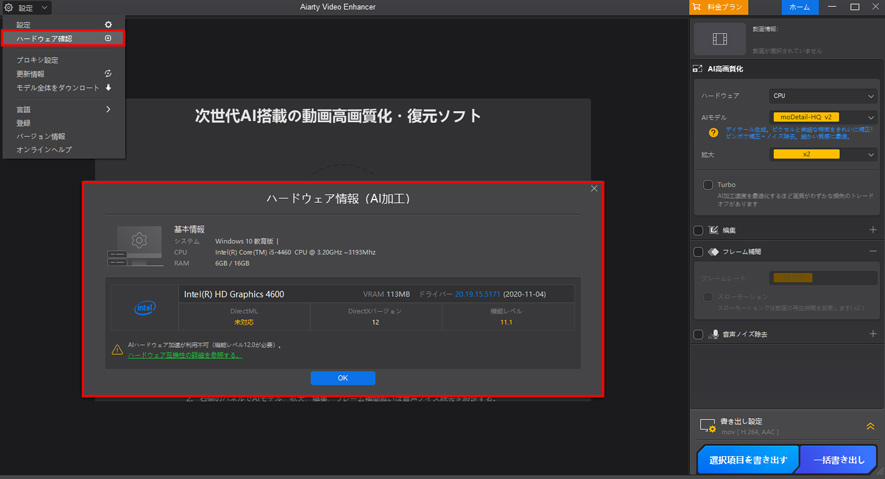The width and height of the screenshot is (885, 479).
Task: Enable the フレーム補間 checkbox
Action: (x=698, y=252)
